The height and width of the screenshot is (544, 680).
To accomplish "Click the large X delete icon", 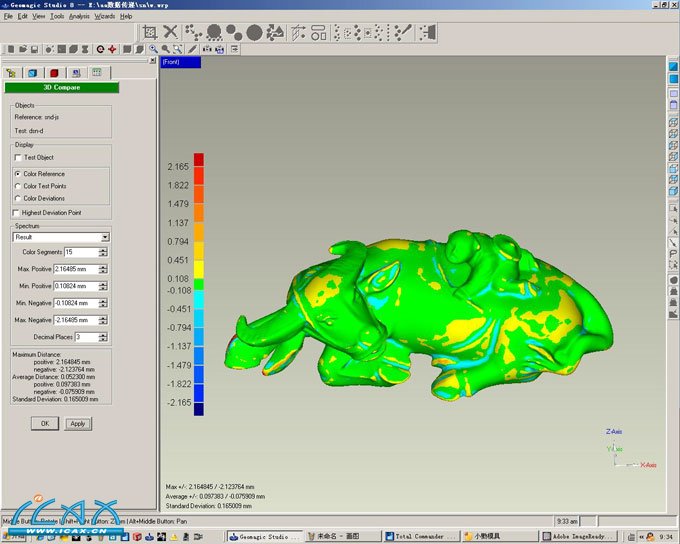I will pos(171,33).
